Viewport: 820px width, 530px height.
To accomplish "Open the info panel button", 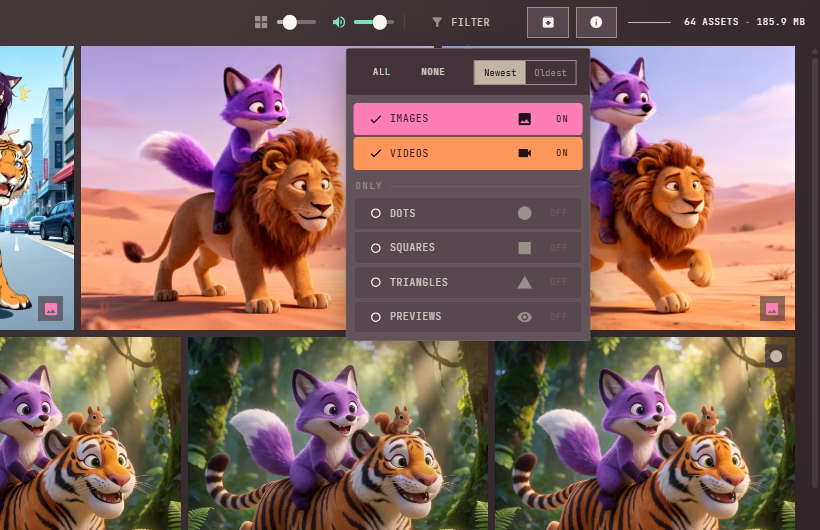I will coord(596,22).
